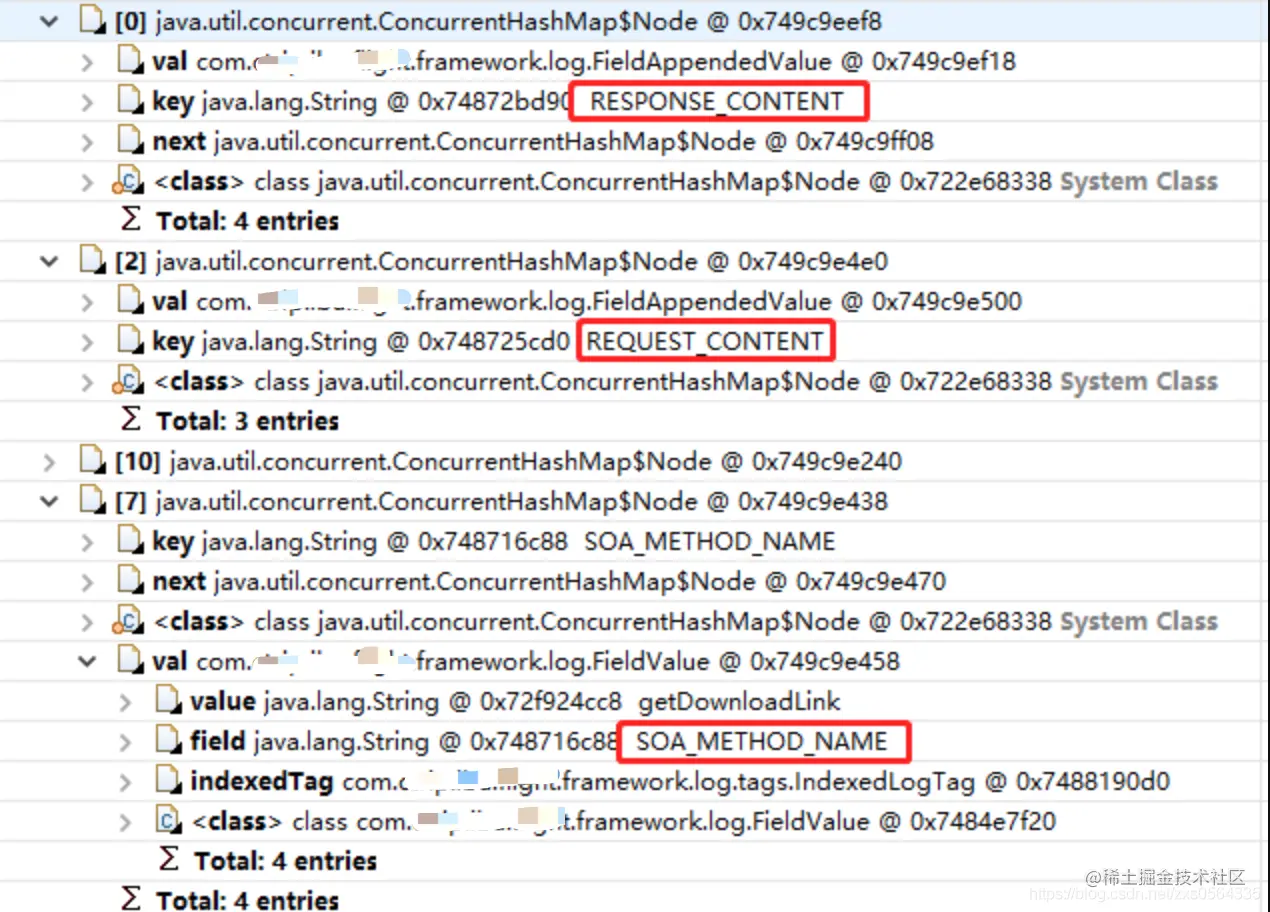Click file icon of val @ 0x749c9ef18

130,61
